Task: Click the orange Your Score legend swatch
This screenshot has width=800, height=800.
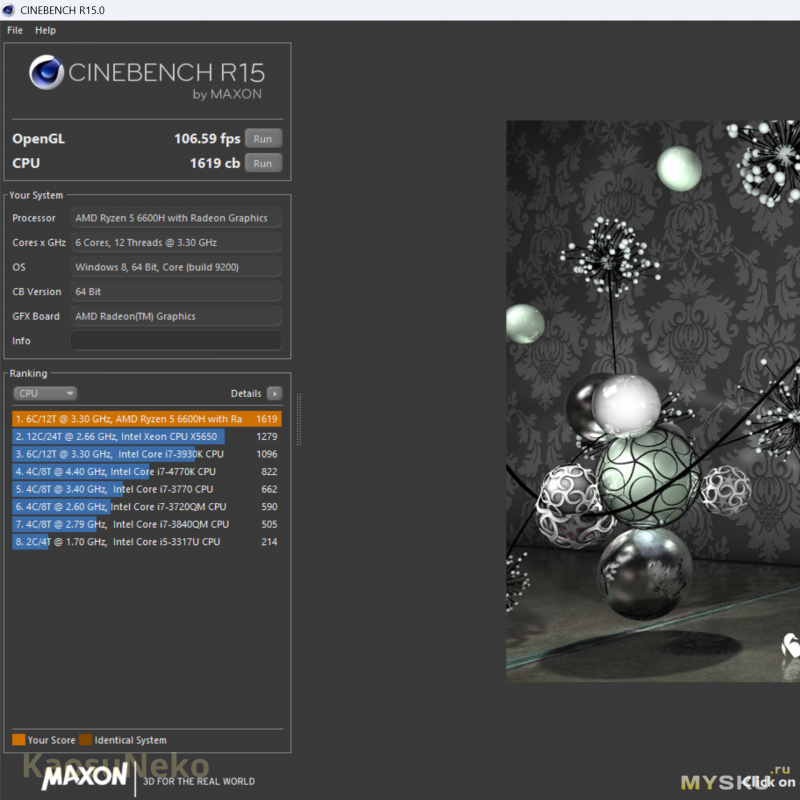Action: pos(19,740)
